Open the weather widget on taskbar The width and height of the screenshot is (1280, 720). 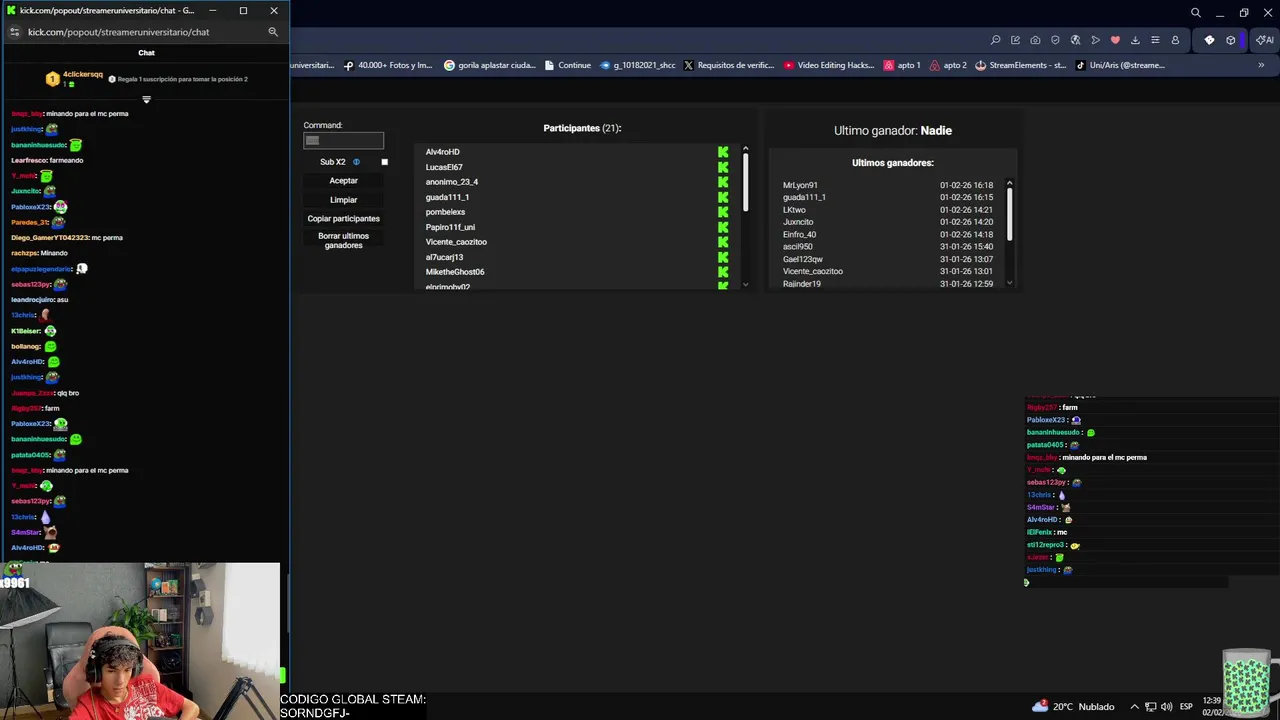point(1073,706)
